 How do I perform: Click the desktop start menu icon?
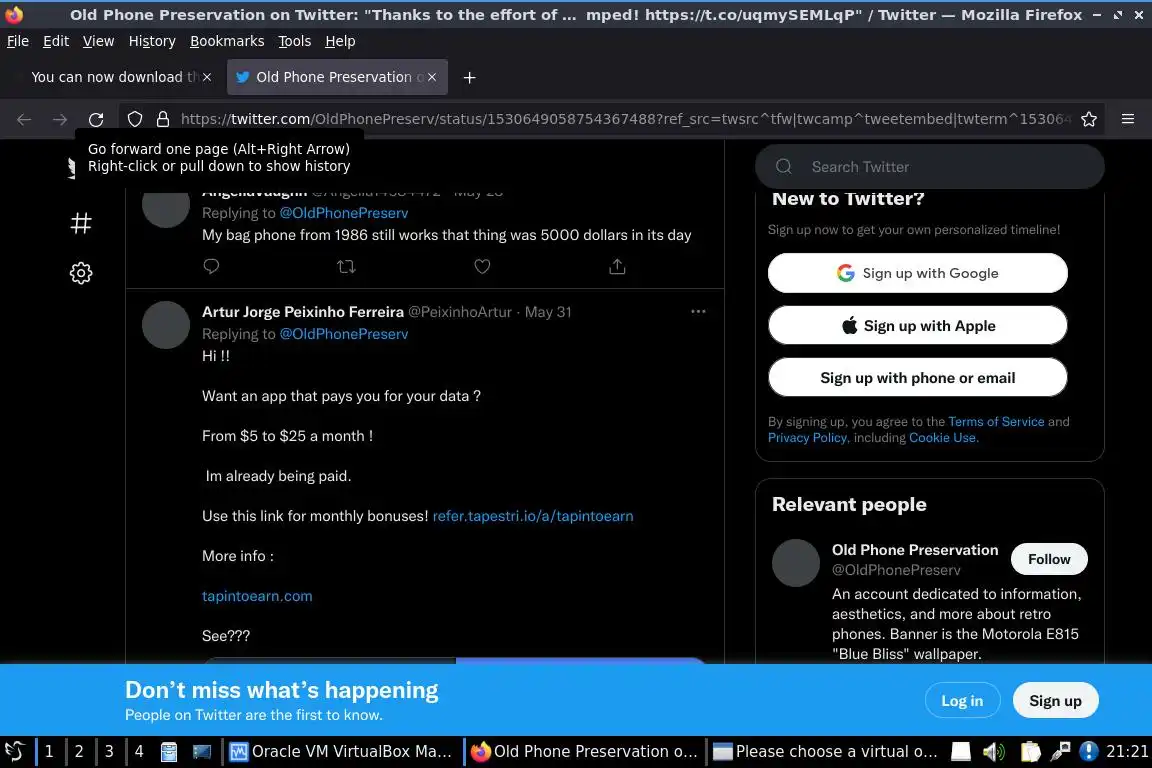15,751
